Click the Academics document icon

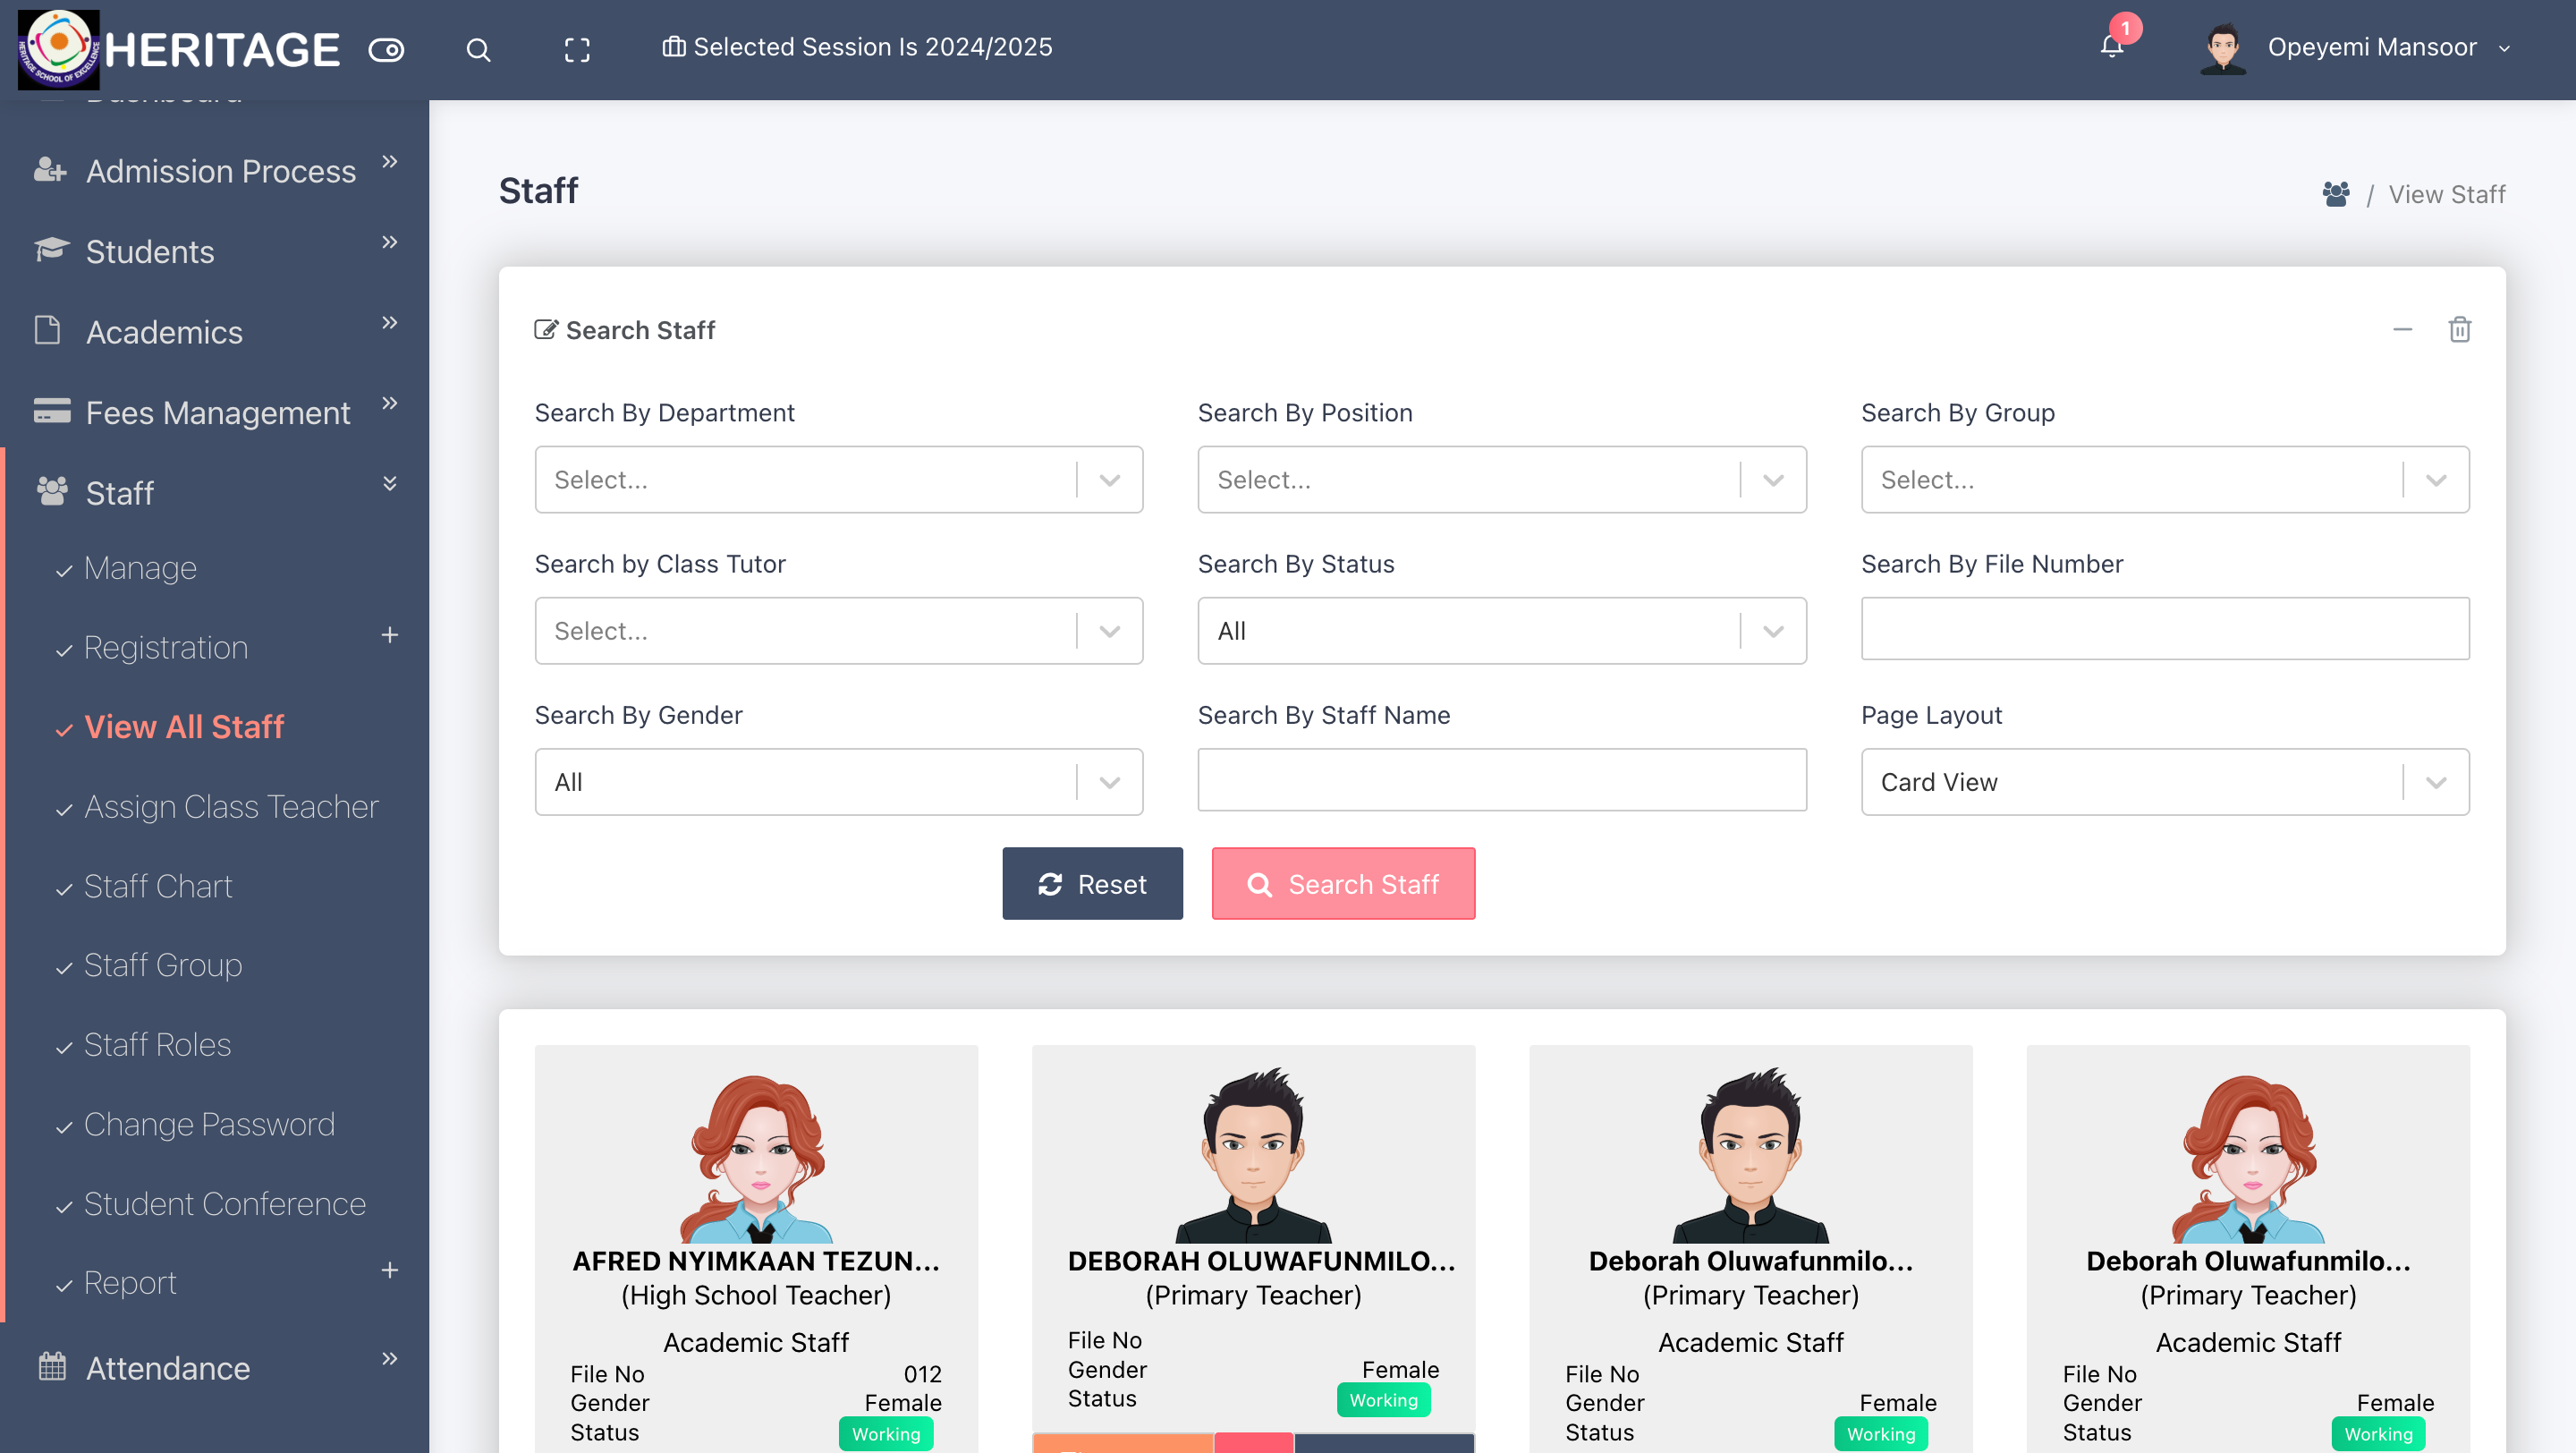(47, 330)
